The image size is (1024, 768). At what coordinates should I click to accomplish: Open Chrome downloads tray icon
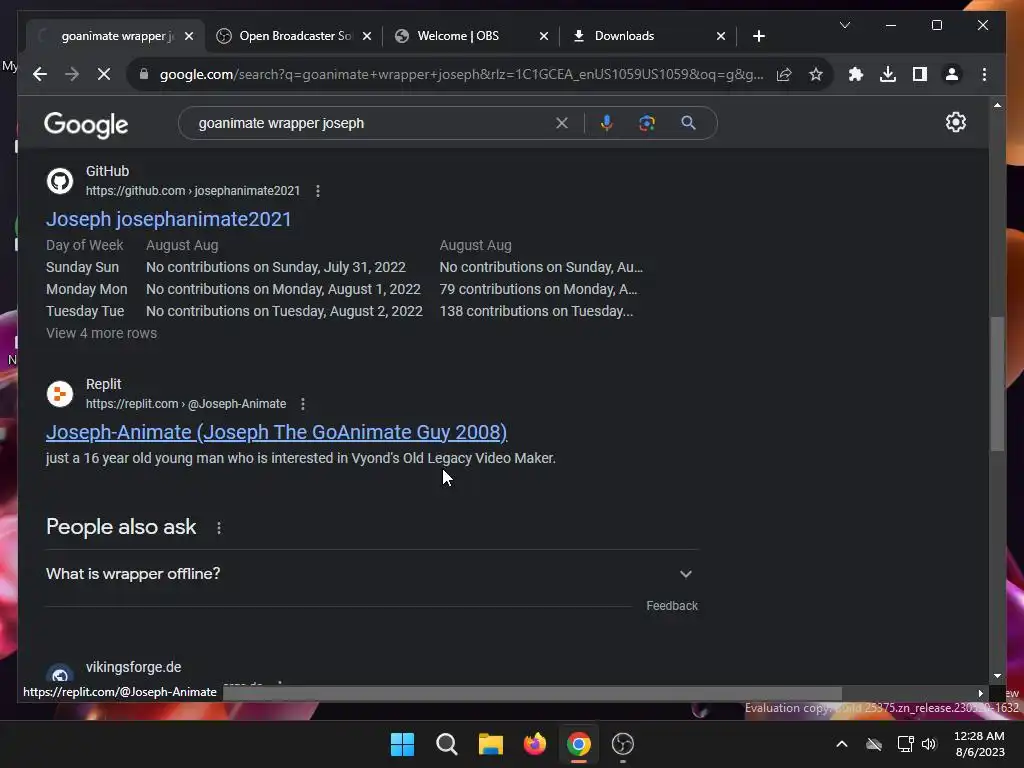tap(888, 74)
